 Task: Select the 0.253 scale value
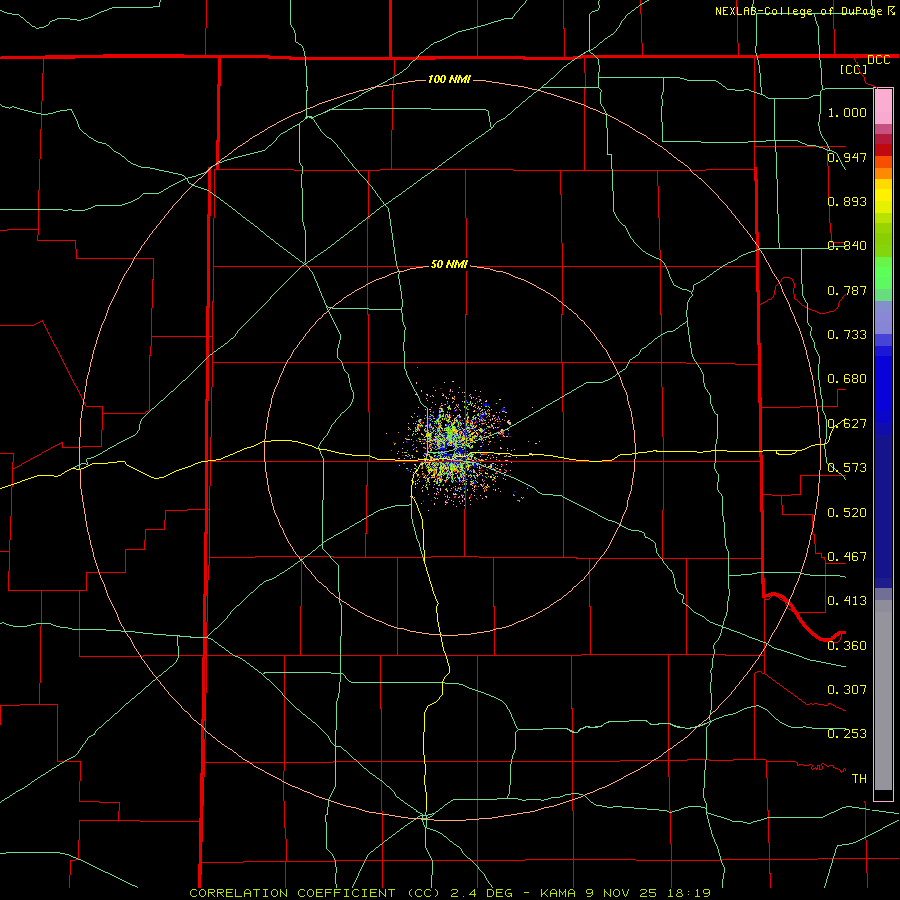[x=847, y=734]
